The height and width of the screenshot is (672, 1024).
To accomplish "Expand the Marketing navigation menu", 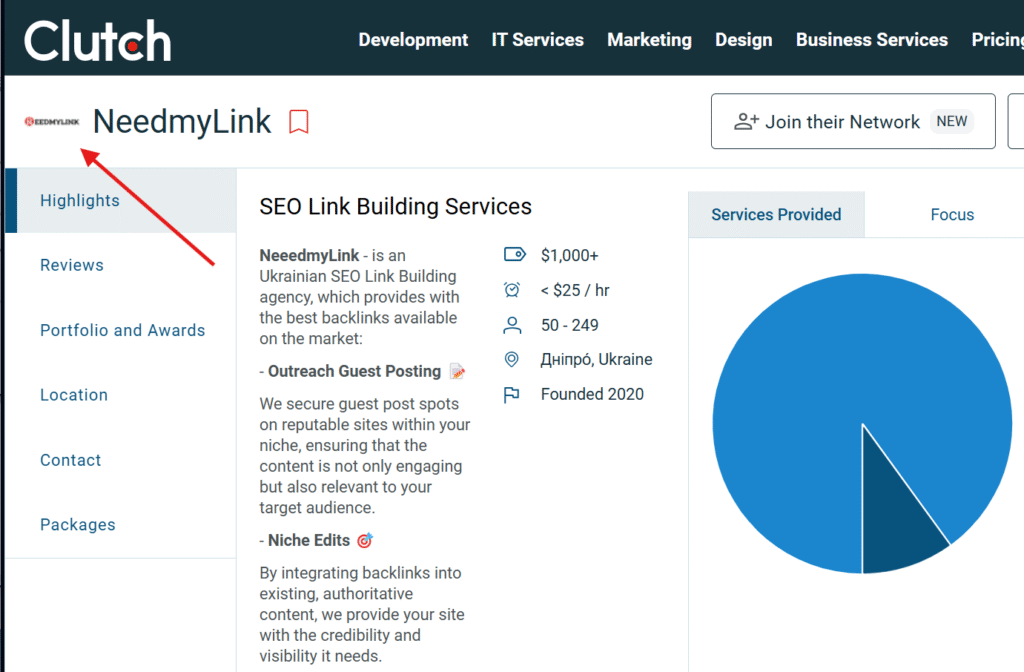I will (x=649, y=40).
